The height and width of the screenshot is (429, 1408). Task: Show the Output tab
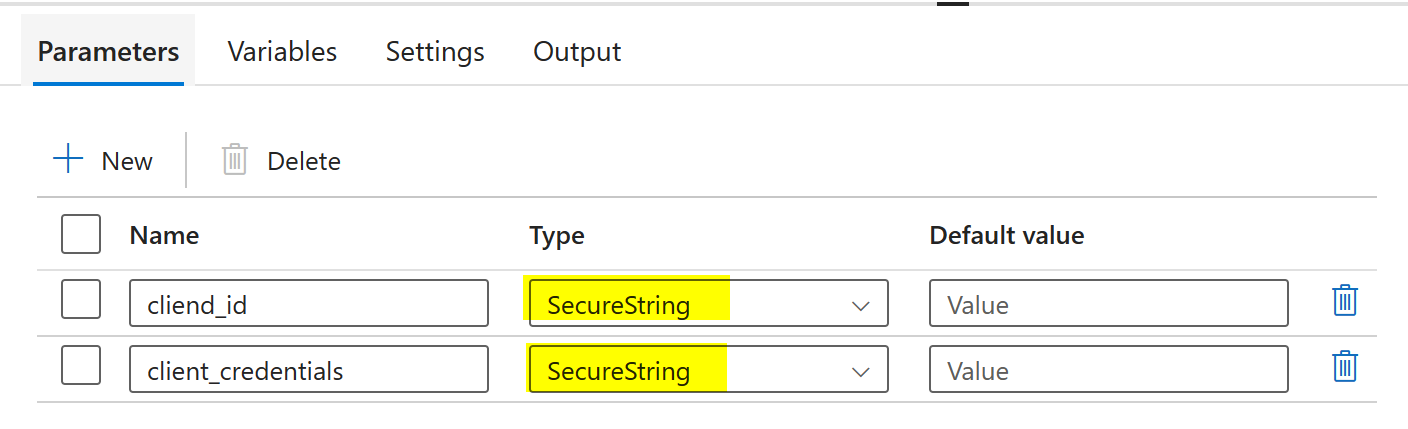(x=577, y=52)
